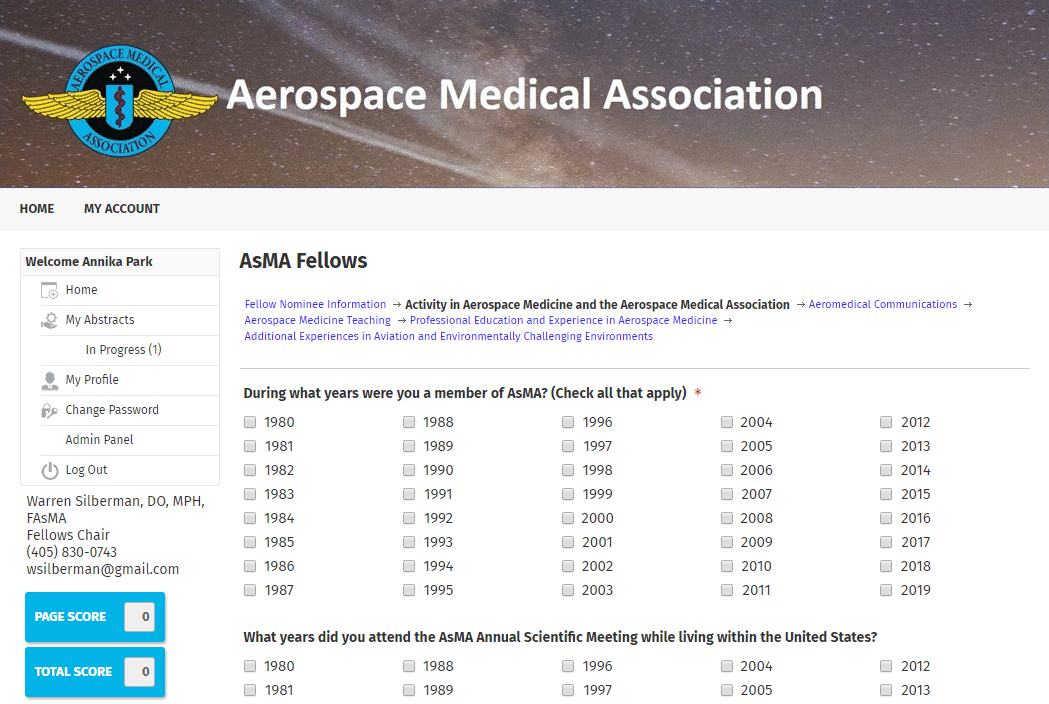Open Additional Experiences in Aviation link

(448, 336)
